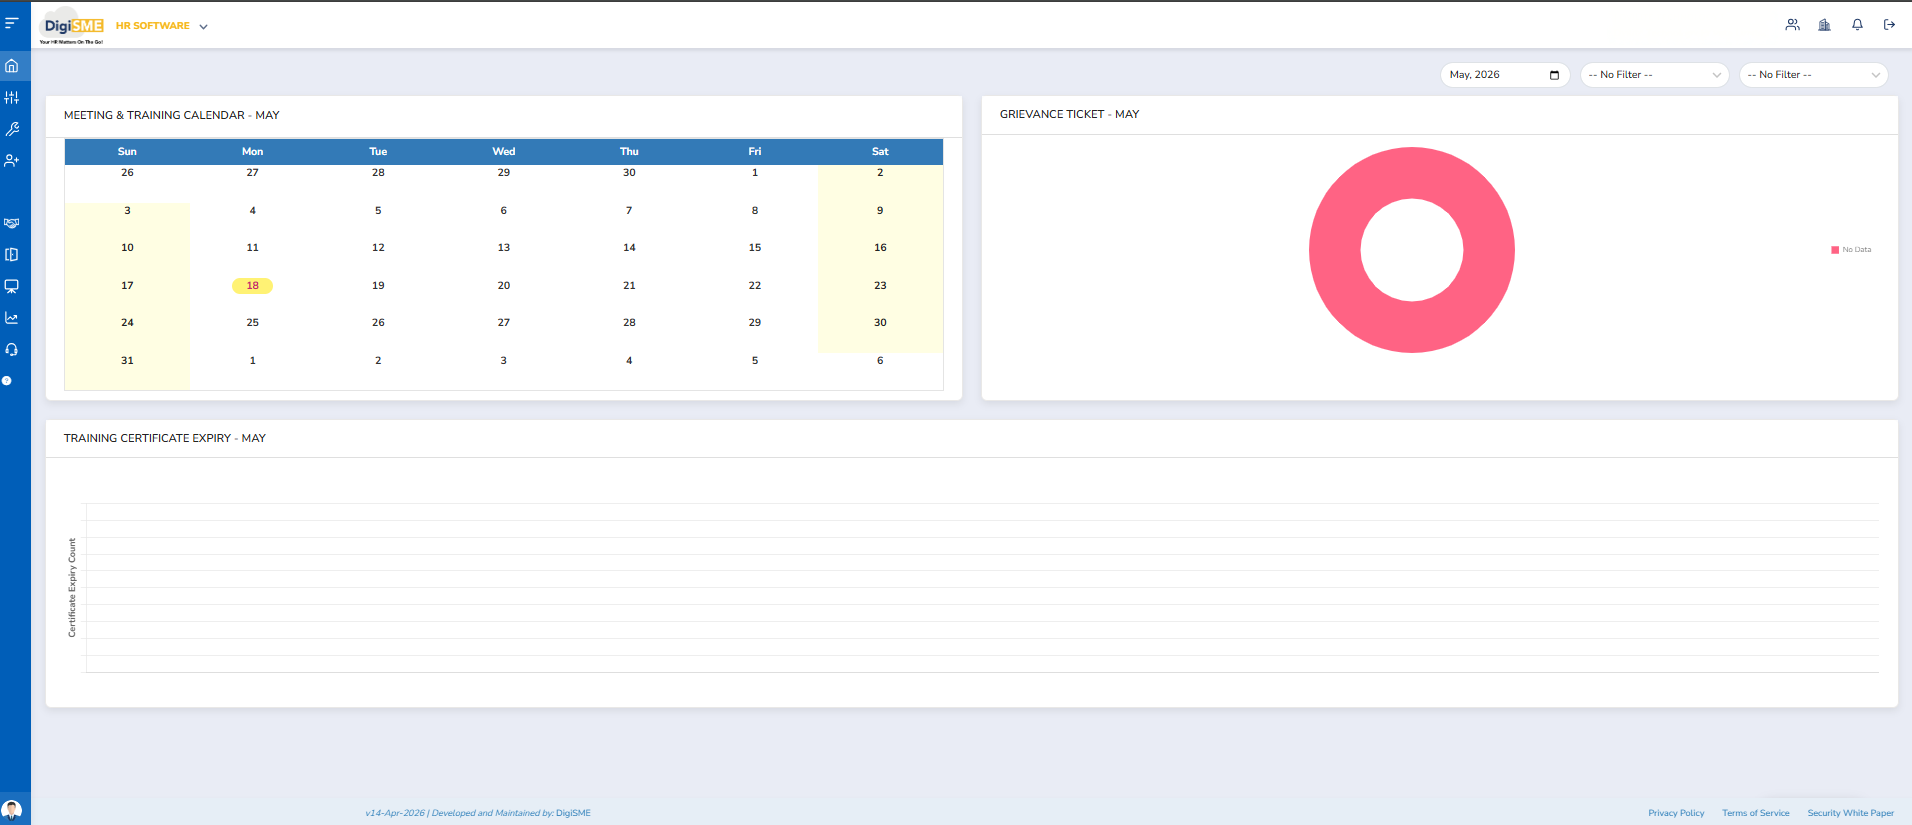Open the wrench tools sidebar icon

pos(12,129)
